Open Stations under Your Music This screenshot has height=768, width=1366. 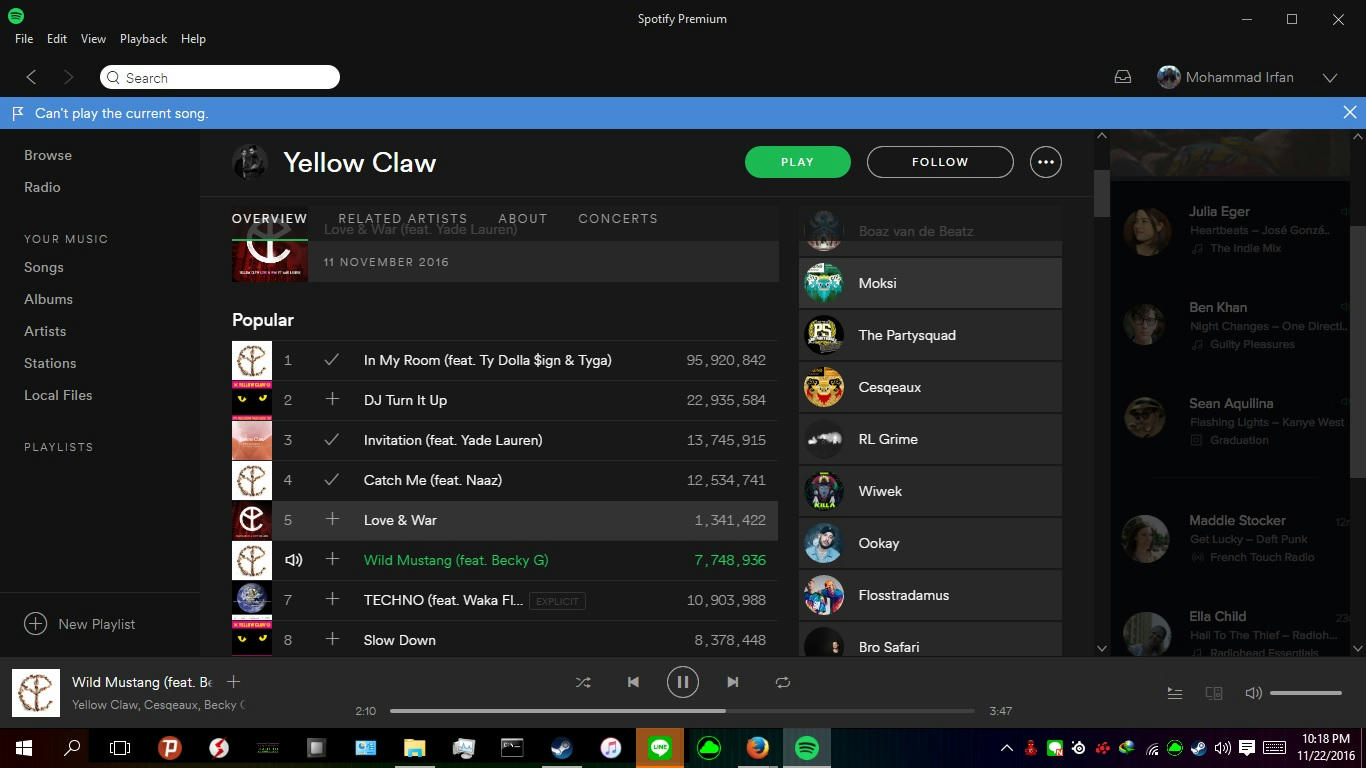click(x=50, y=363)
